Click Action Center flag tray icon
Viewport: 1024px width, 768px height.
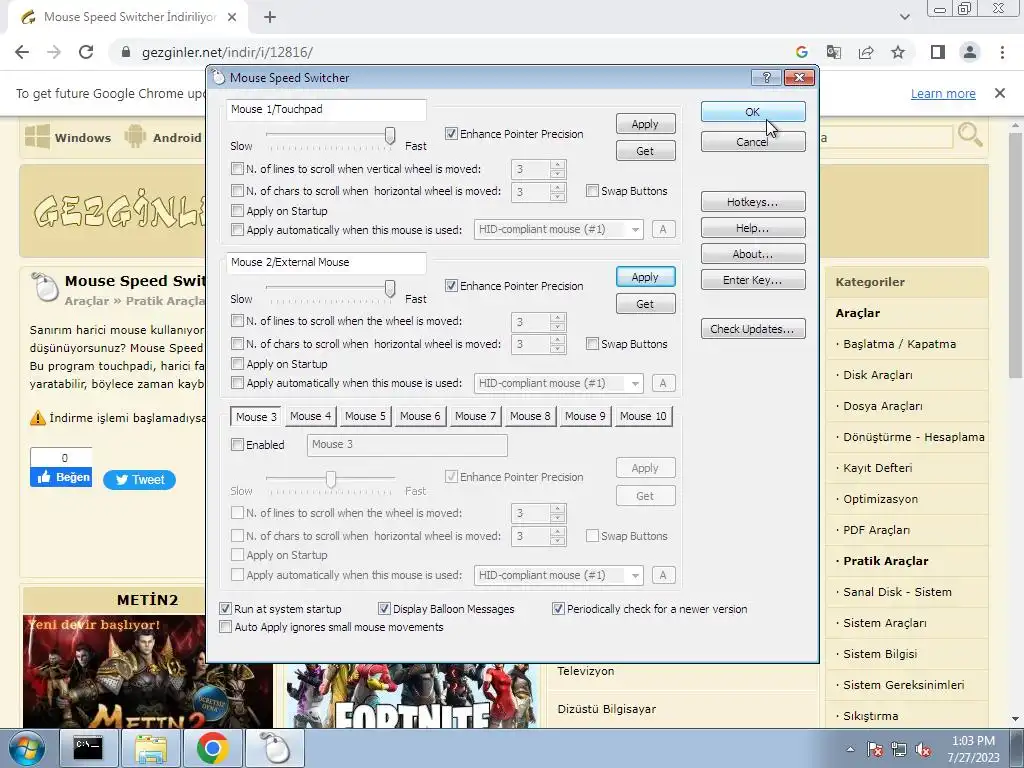tap(875, 749)
